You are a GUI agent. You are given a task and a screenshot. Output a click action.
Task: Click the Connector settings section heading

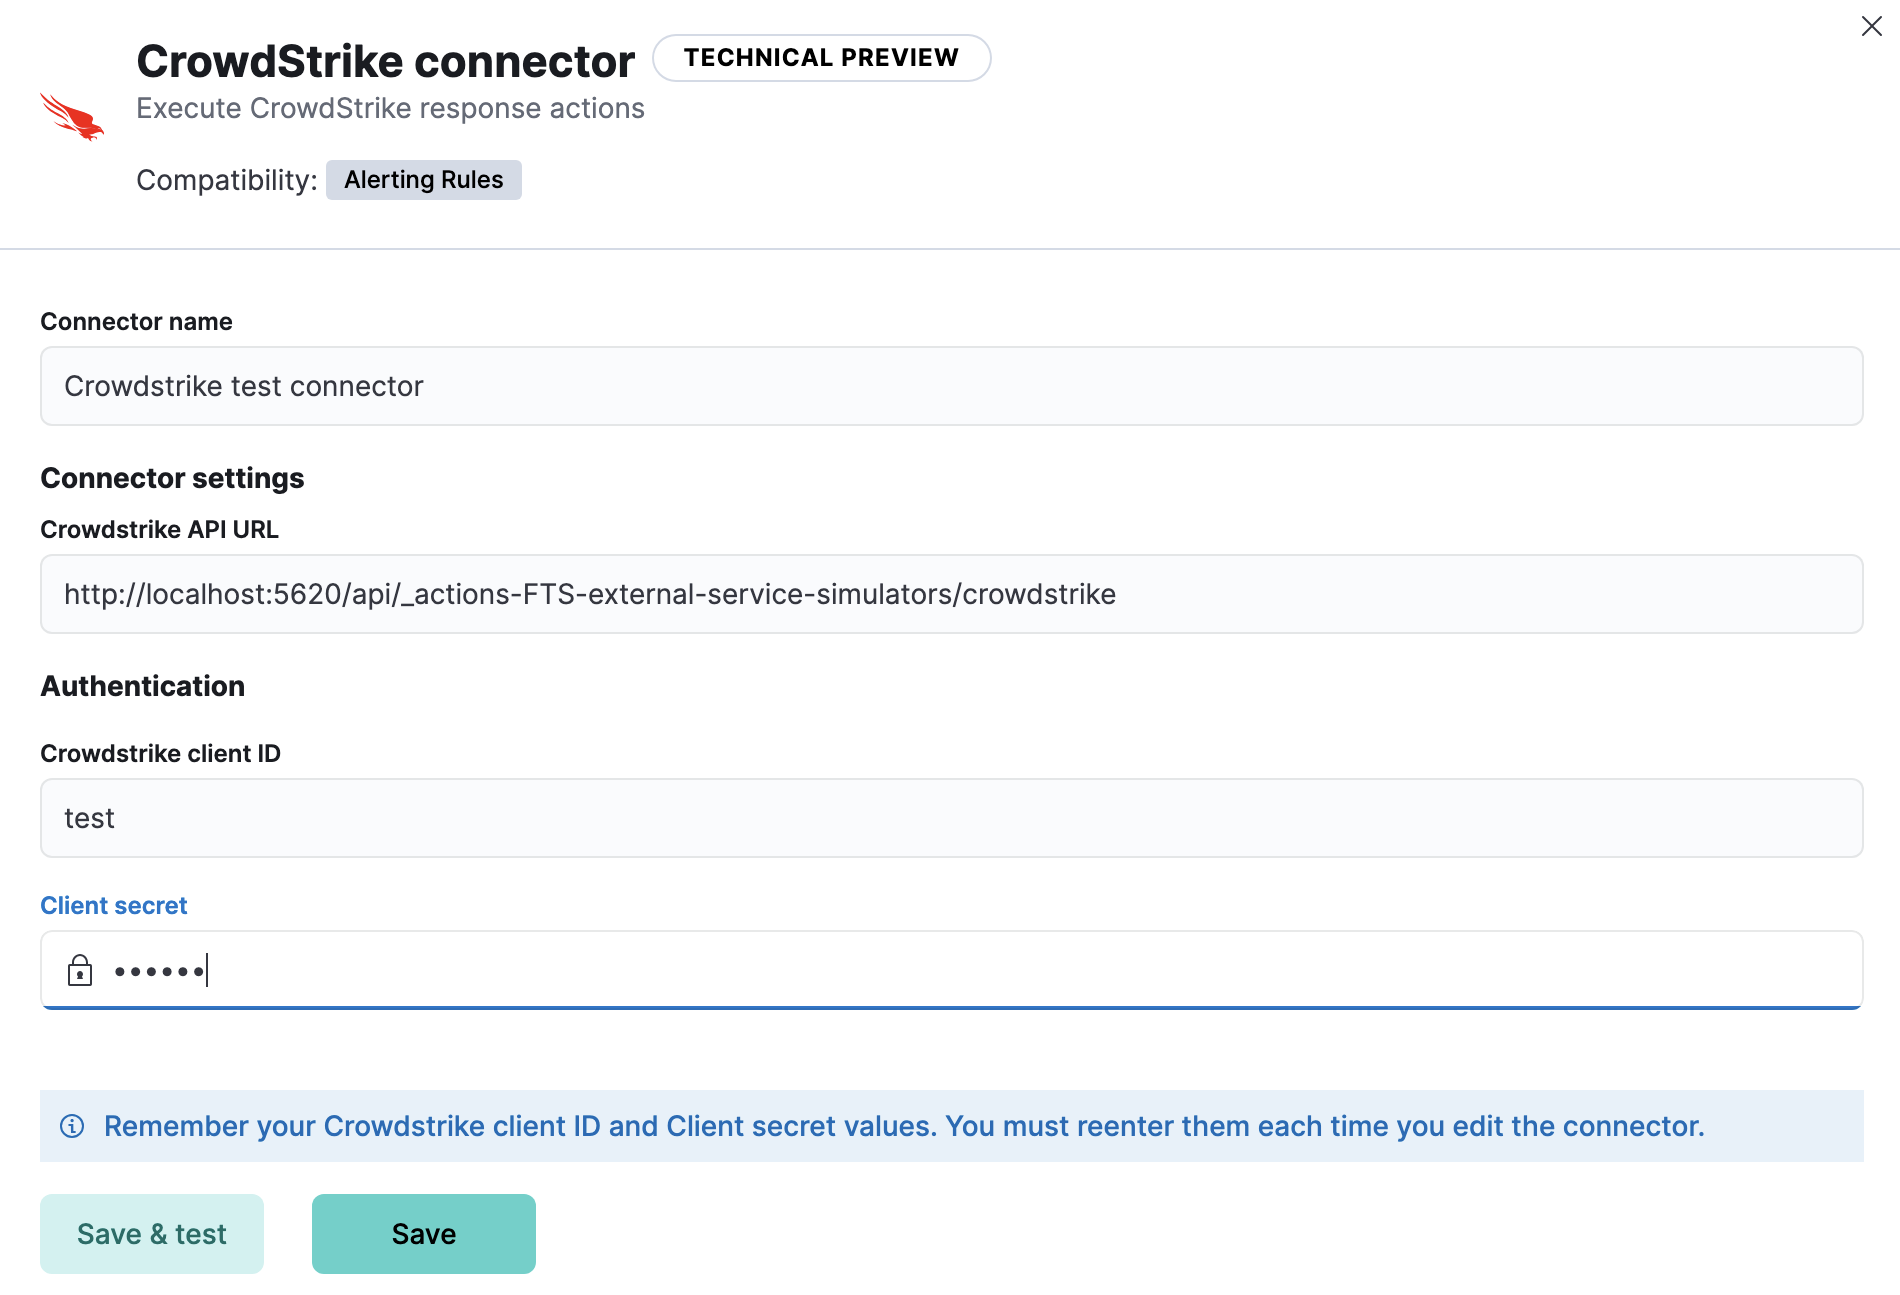172,478
